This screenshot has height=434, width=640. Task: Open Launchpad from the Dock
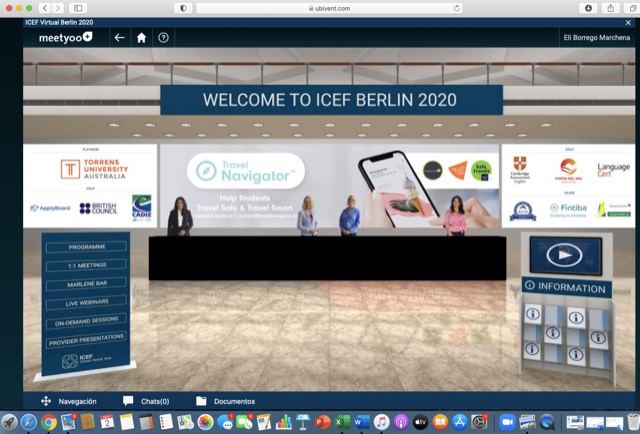[9, 422]
